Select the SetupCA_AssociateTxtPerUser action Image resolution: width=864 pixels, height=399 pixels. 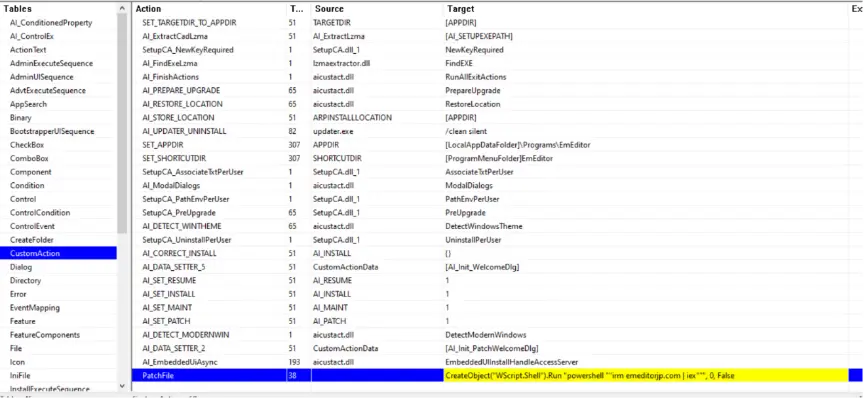192,172
